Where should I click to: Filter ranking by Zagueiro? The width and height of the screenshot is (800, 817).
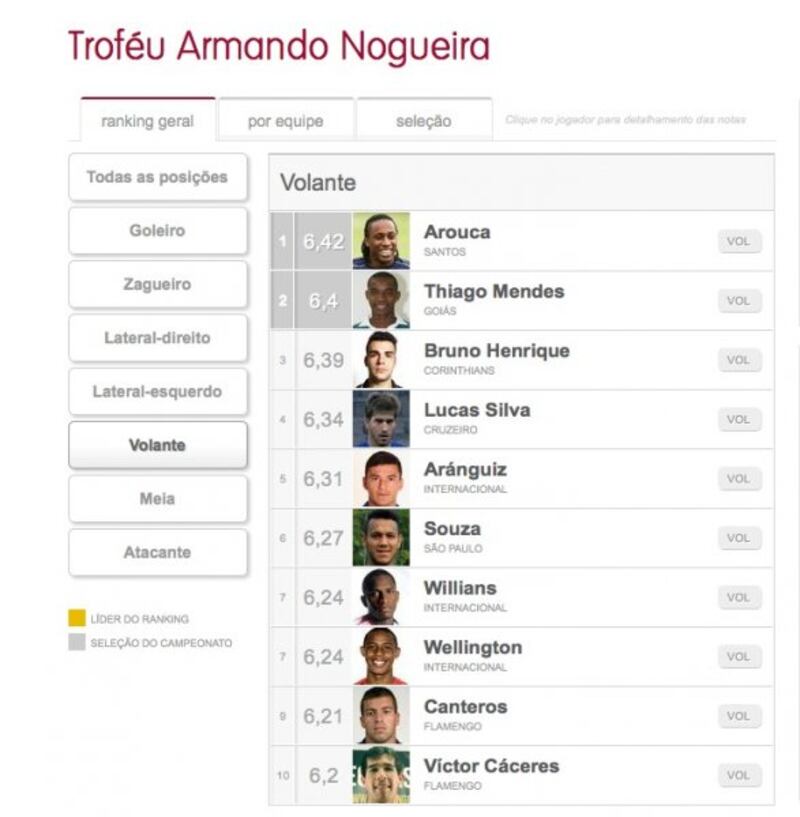click(157, 284)
